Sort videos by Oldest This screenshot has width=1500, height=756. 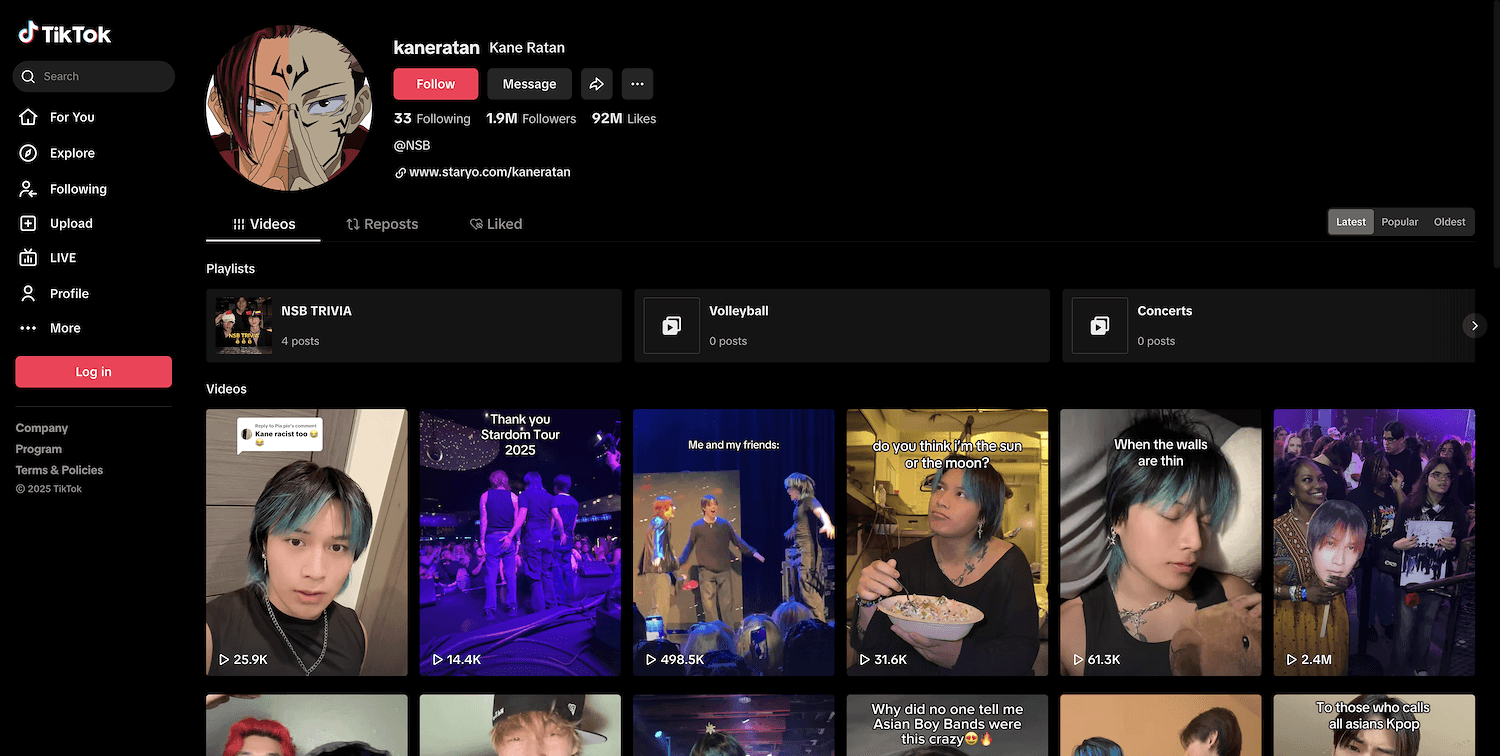(1449, 222)
